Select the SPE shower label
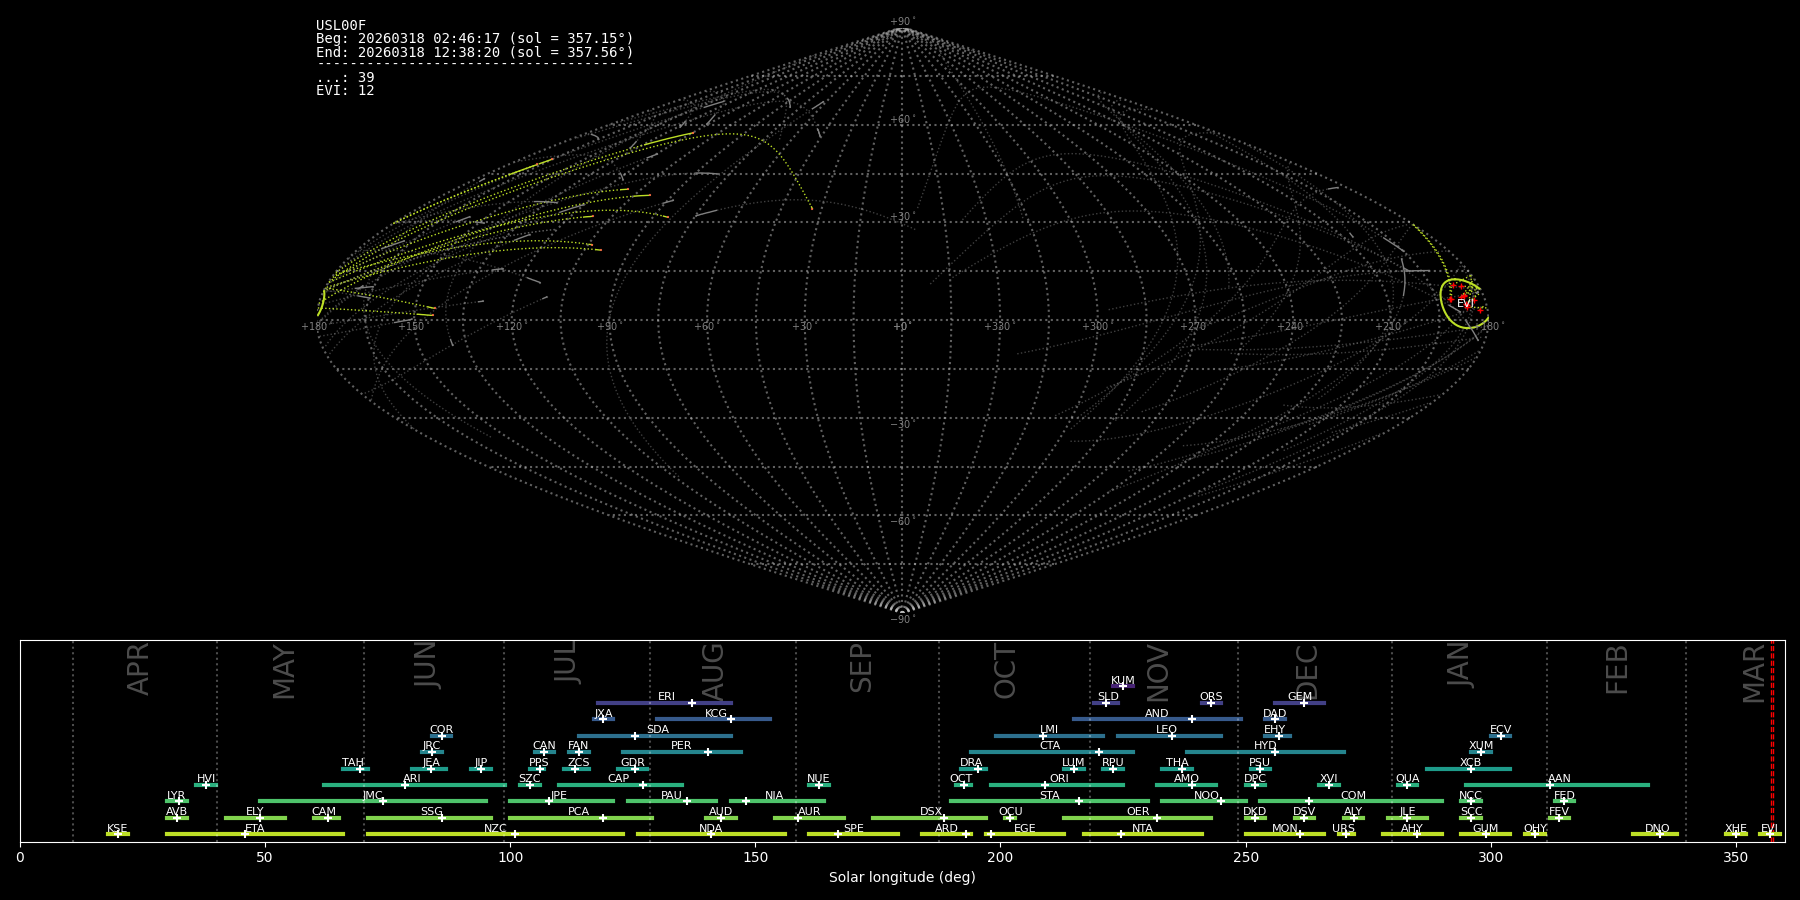1800x900 pixels. coord(853,829)
